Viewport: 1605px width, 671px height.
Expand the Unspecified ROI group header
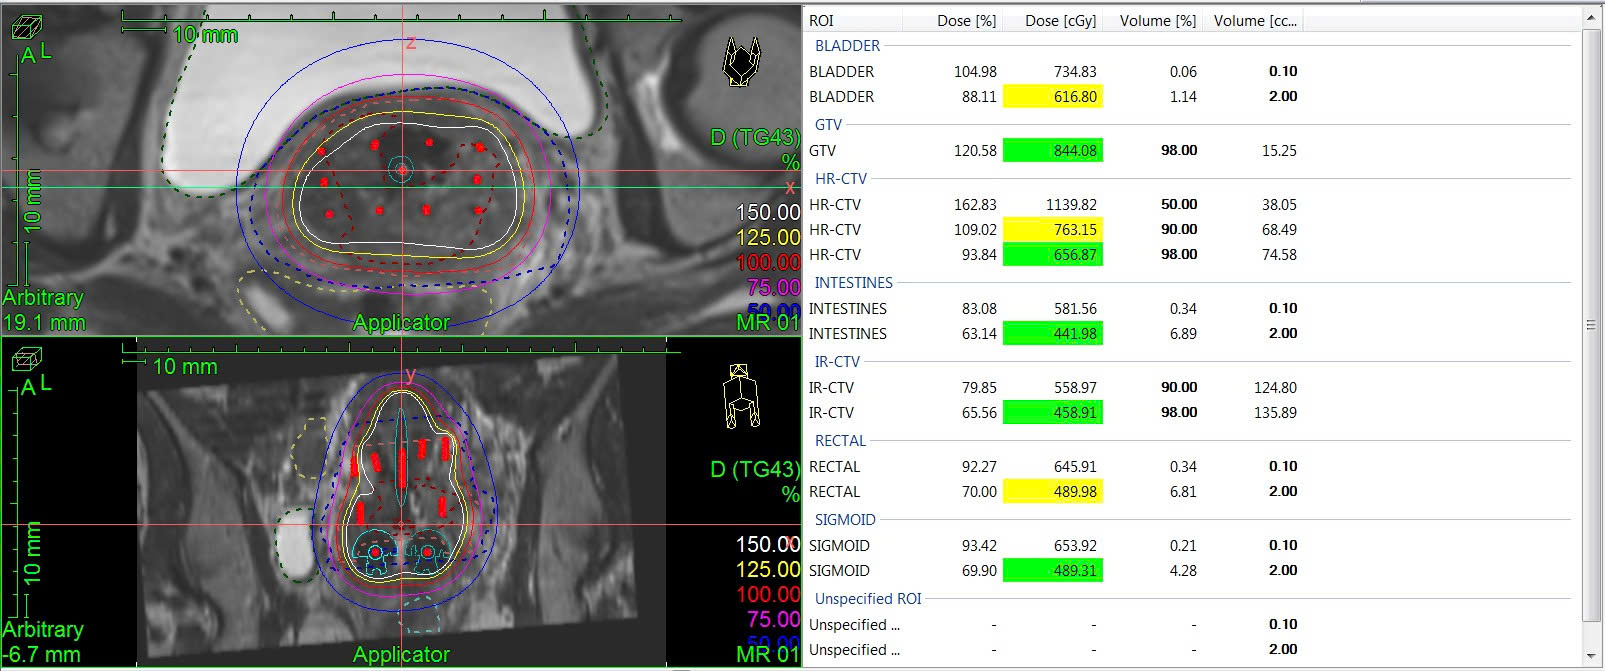point(867,599)
